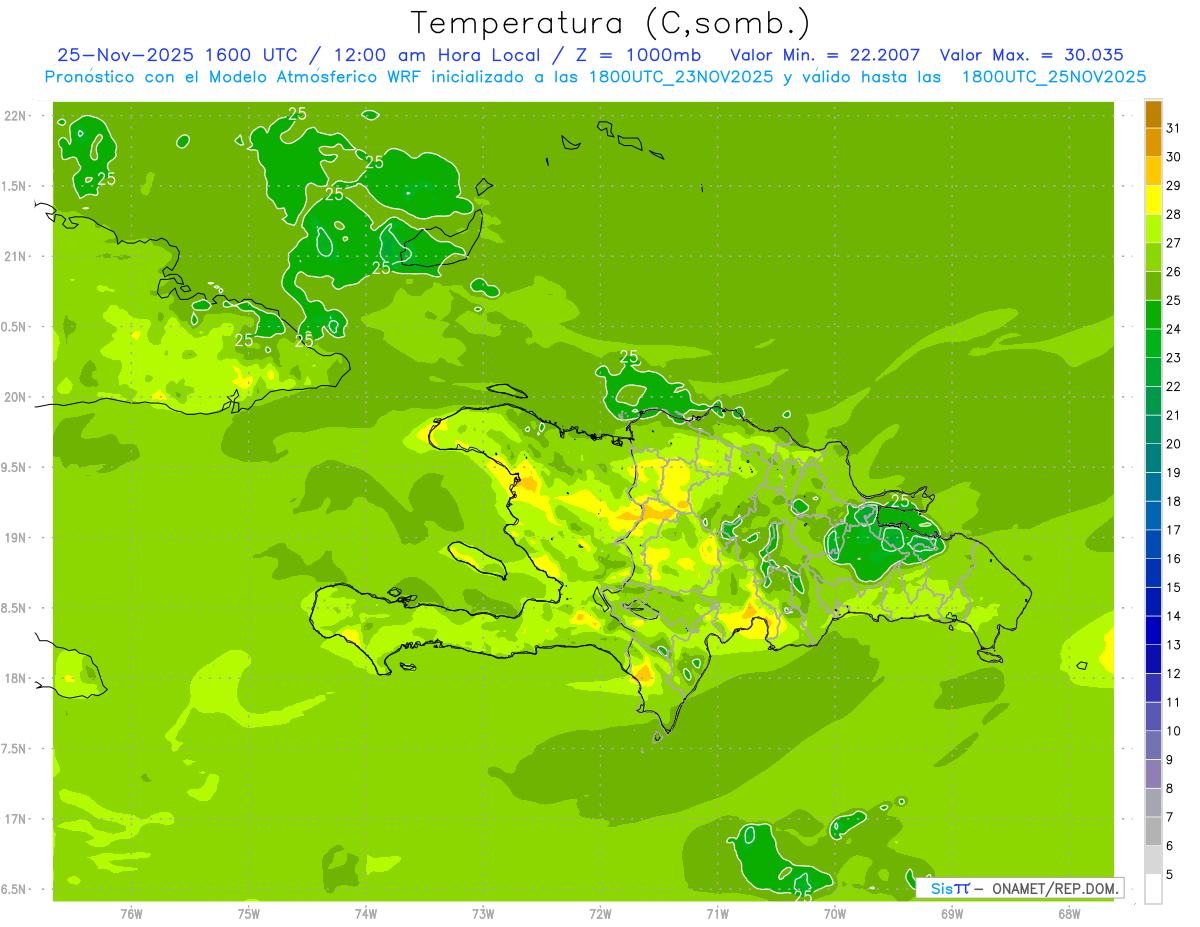Pick the dark orange legend swatch above 31
This screenshot has height=927, width=1200.
[1153, 113]
